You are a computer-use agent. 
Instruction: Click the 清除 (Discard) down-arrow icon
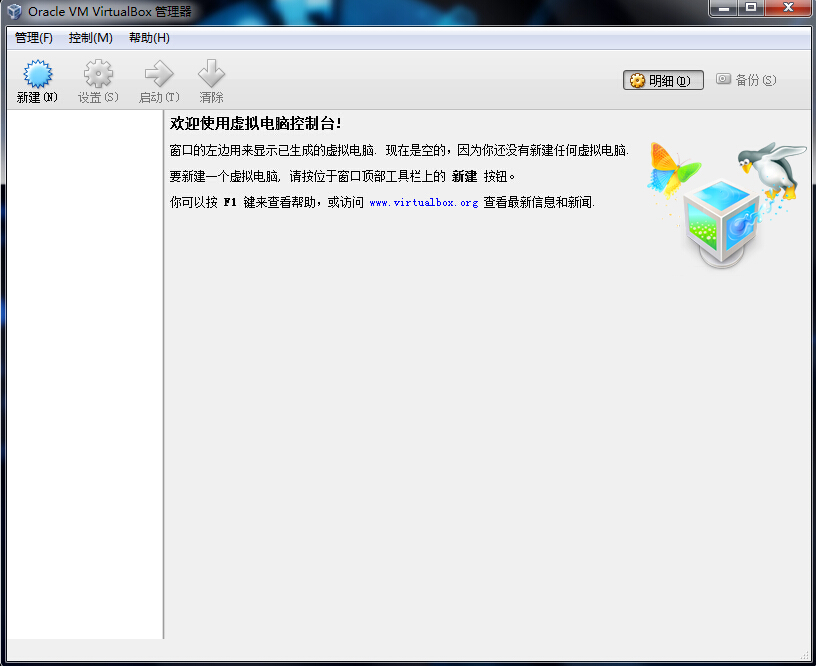[x=211, y=75]
